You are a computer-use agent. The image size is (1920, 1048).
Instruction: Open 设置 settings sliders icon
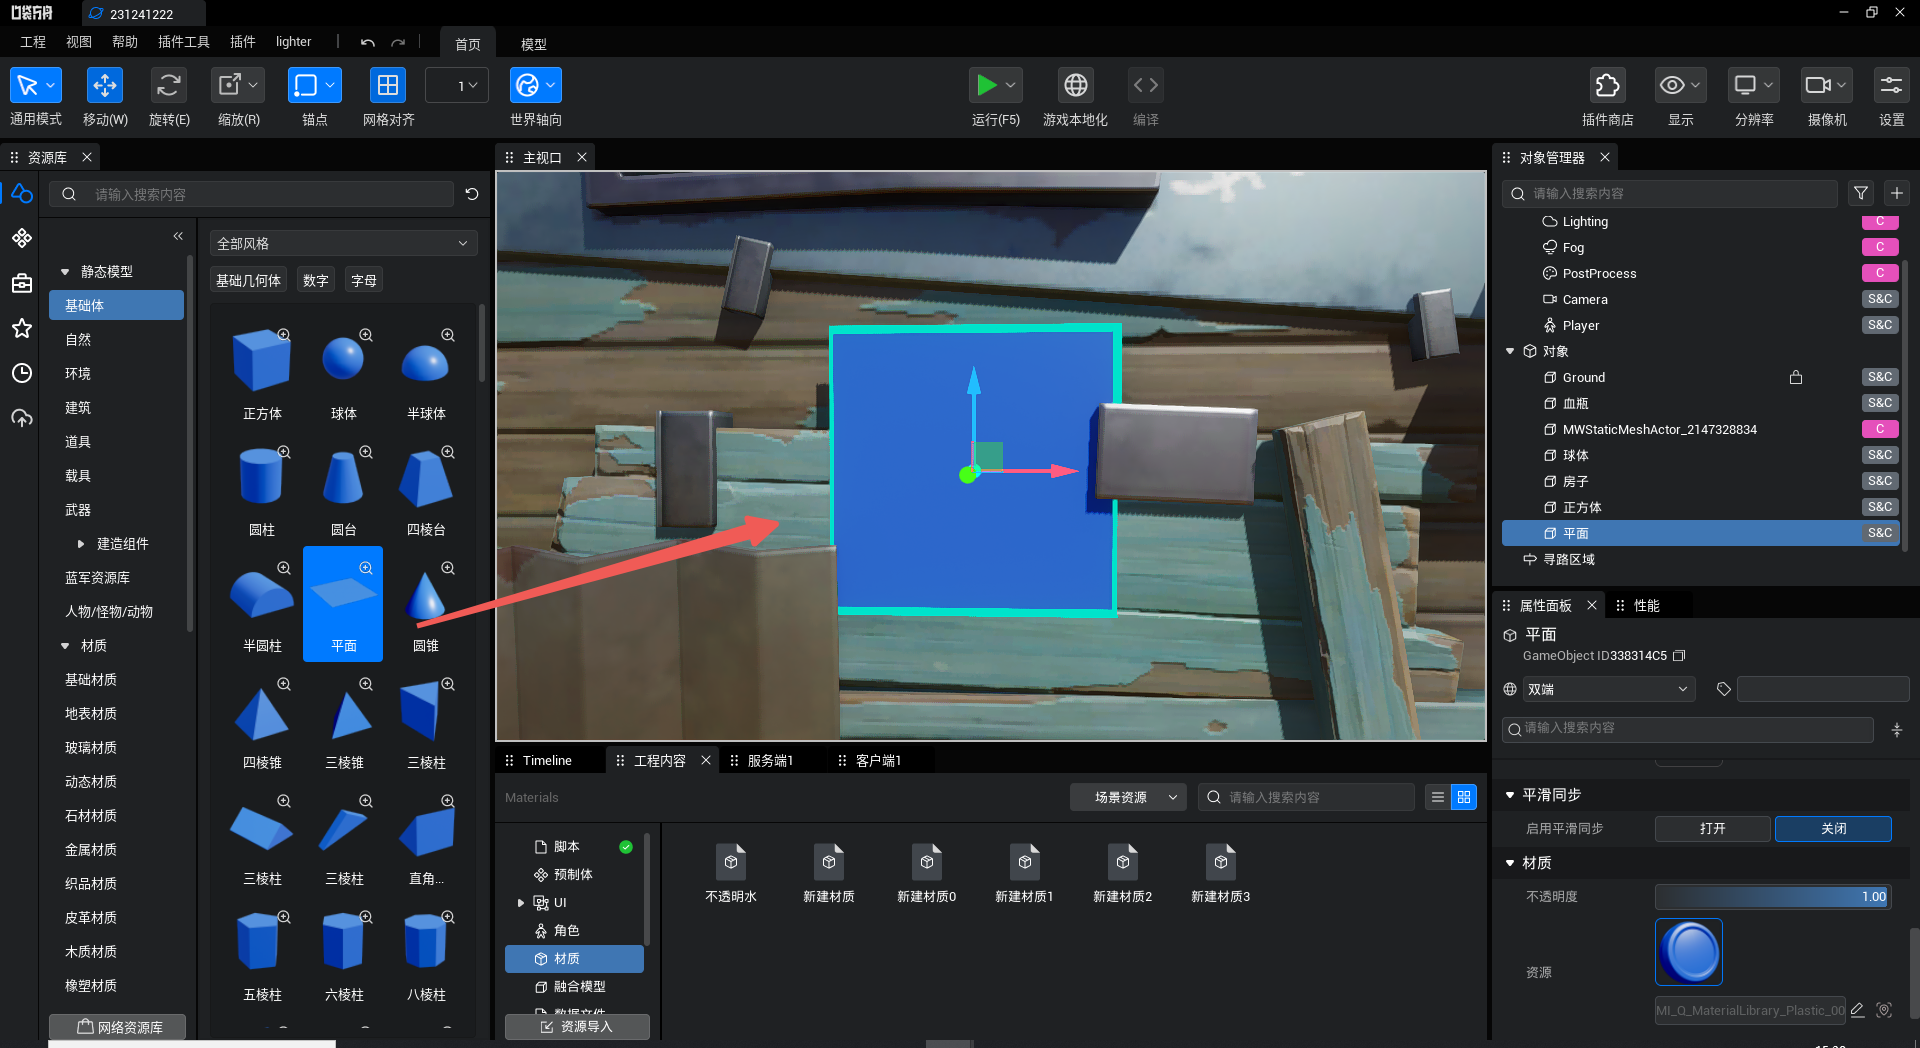(1891, 86)
